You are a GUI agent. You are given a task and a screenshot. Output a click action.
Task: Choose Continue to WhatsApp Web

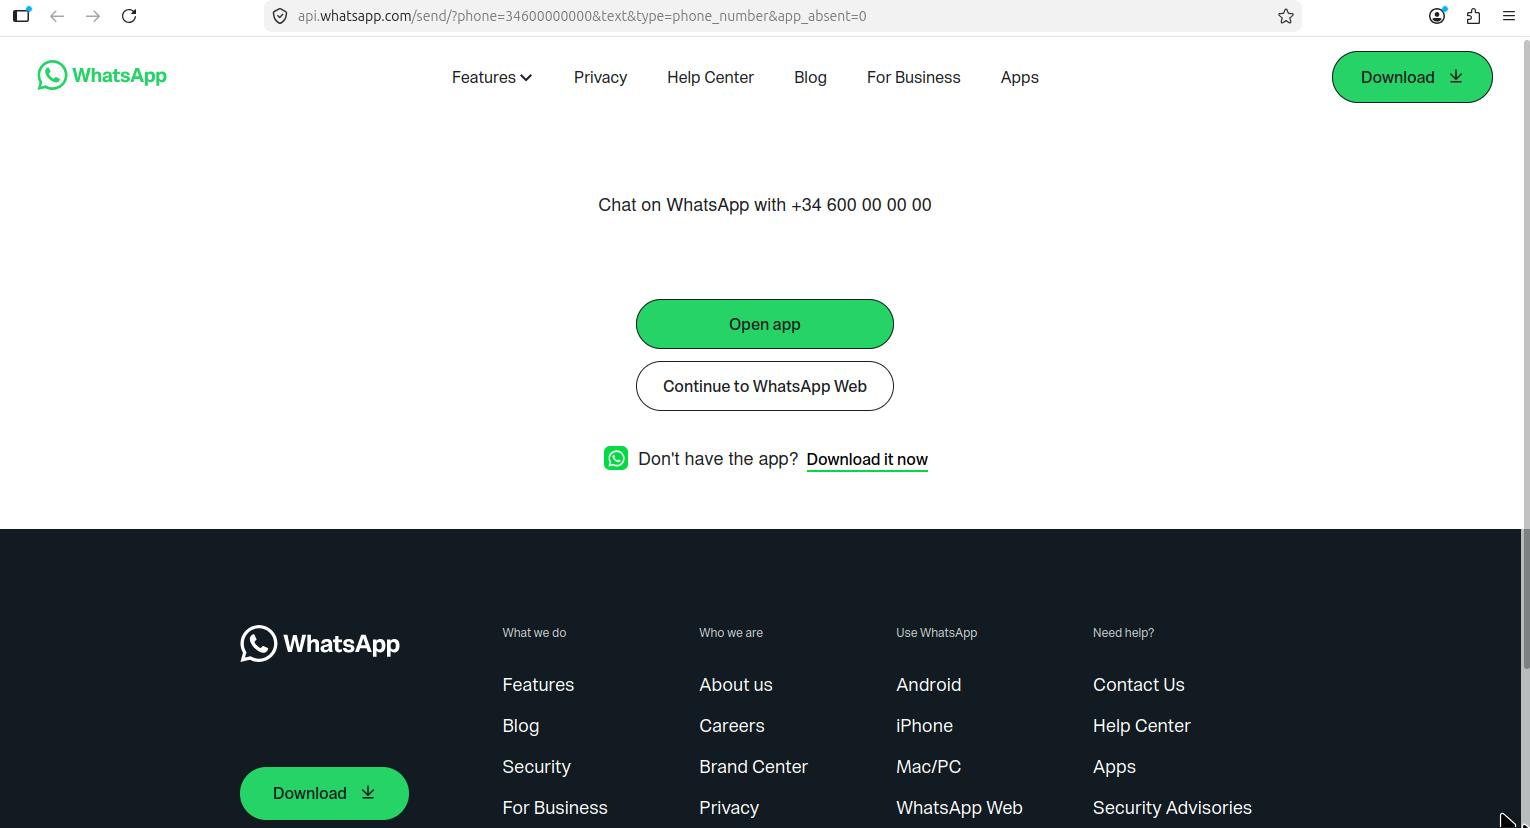tap(765, 386)
